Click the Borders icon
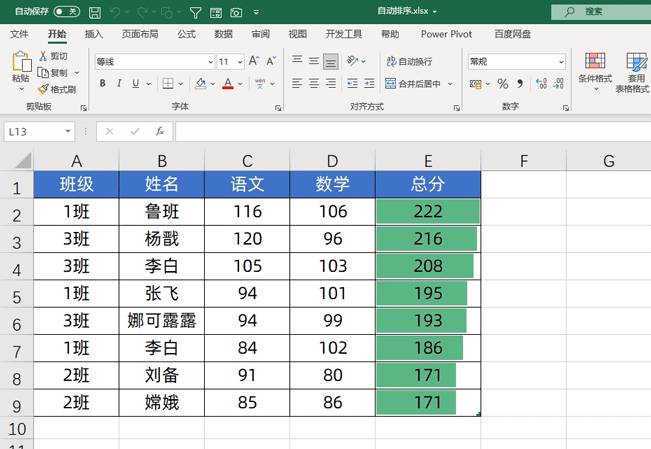651x449 pixels. [168, 83]
